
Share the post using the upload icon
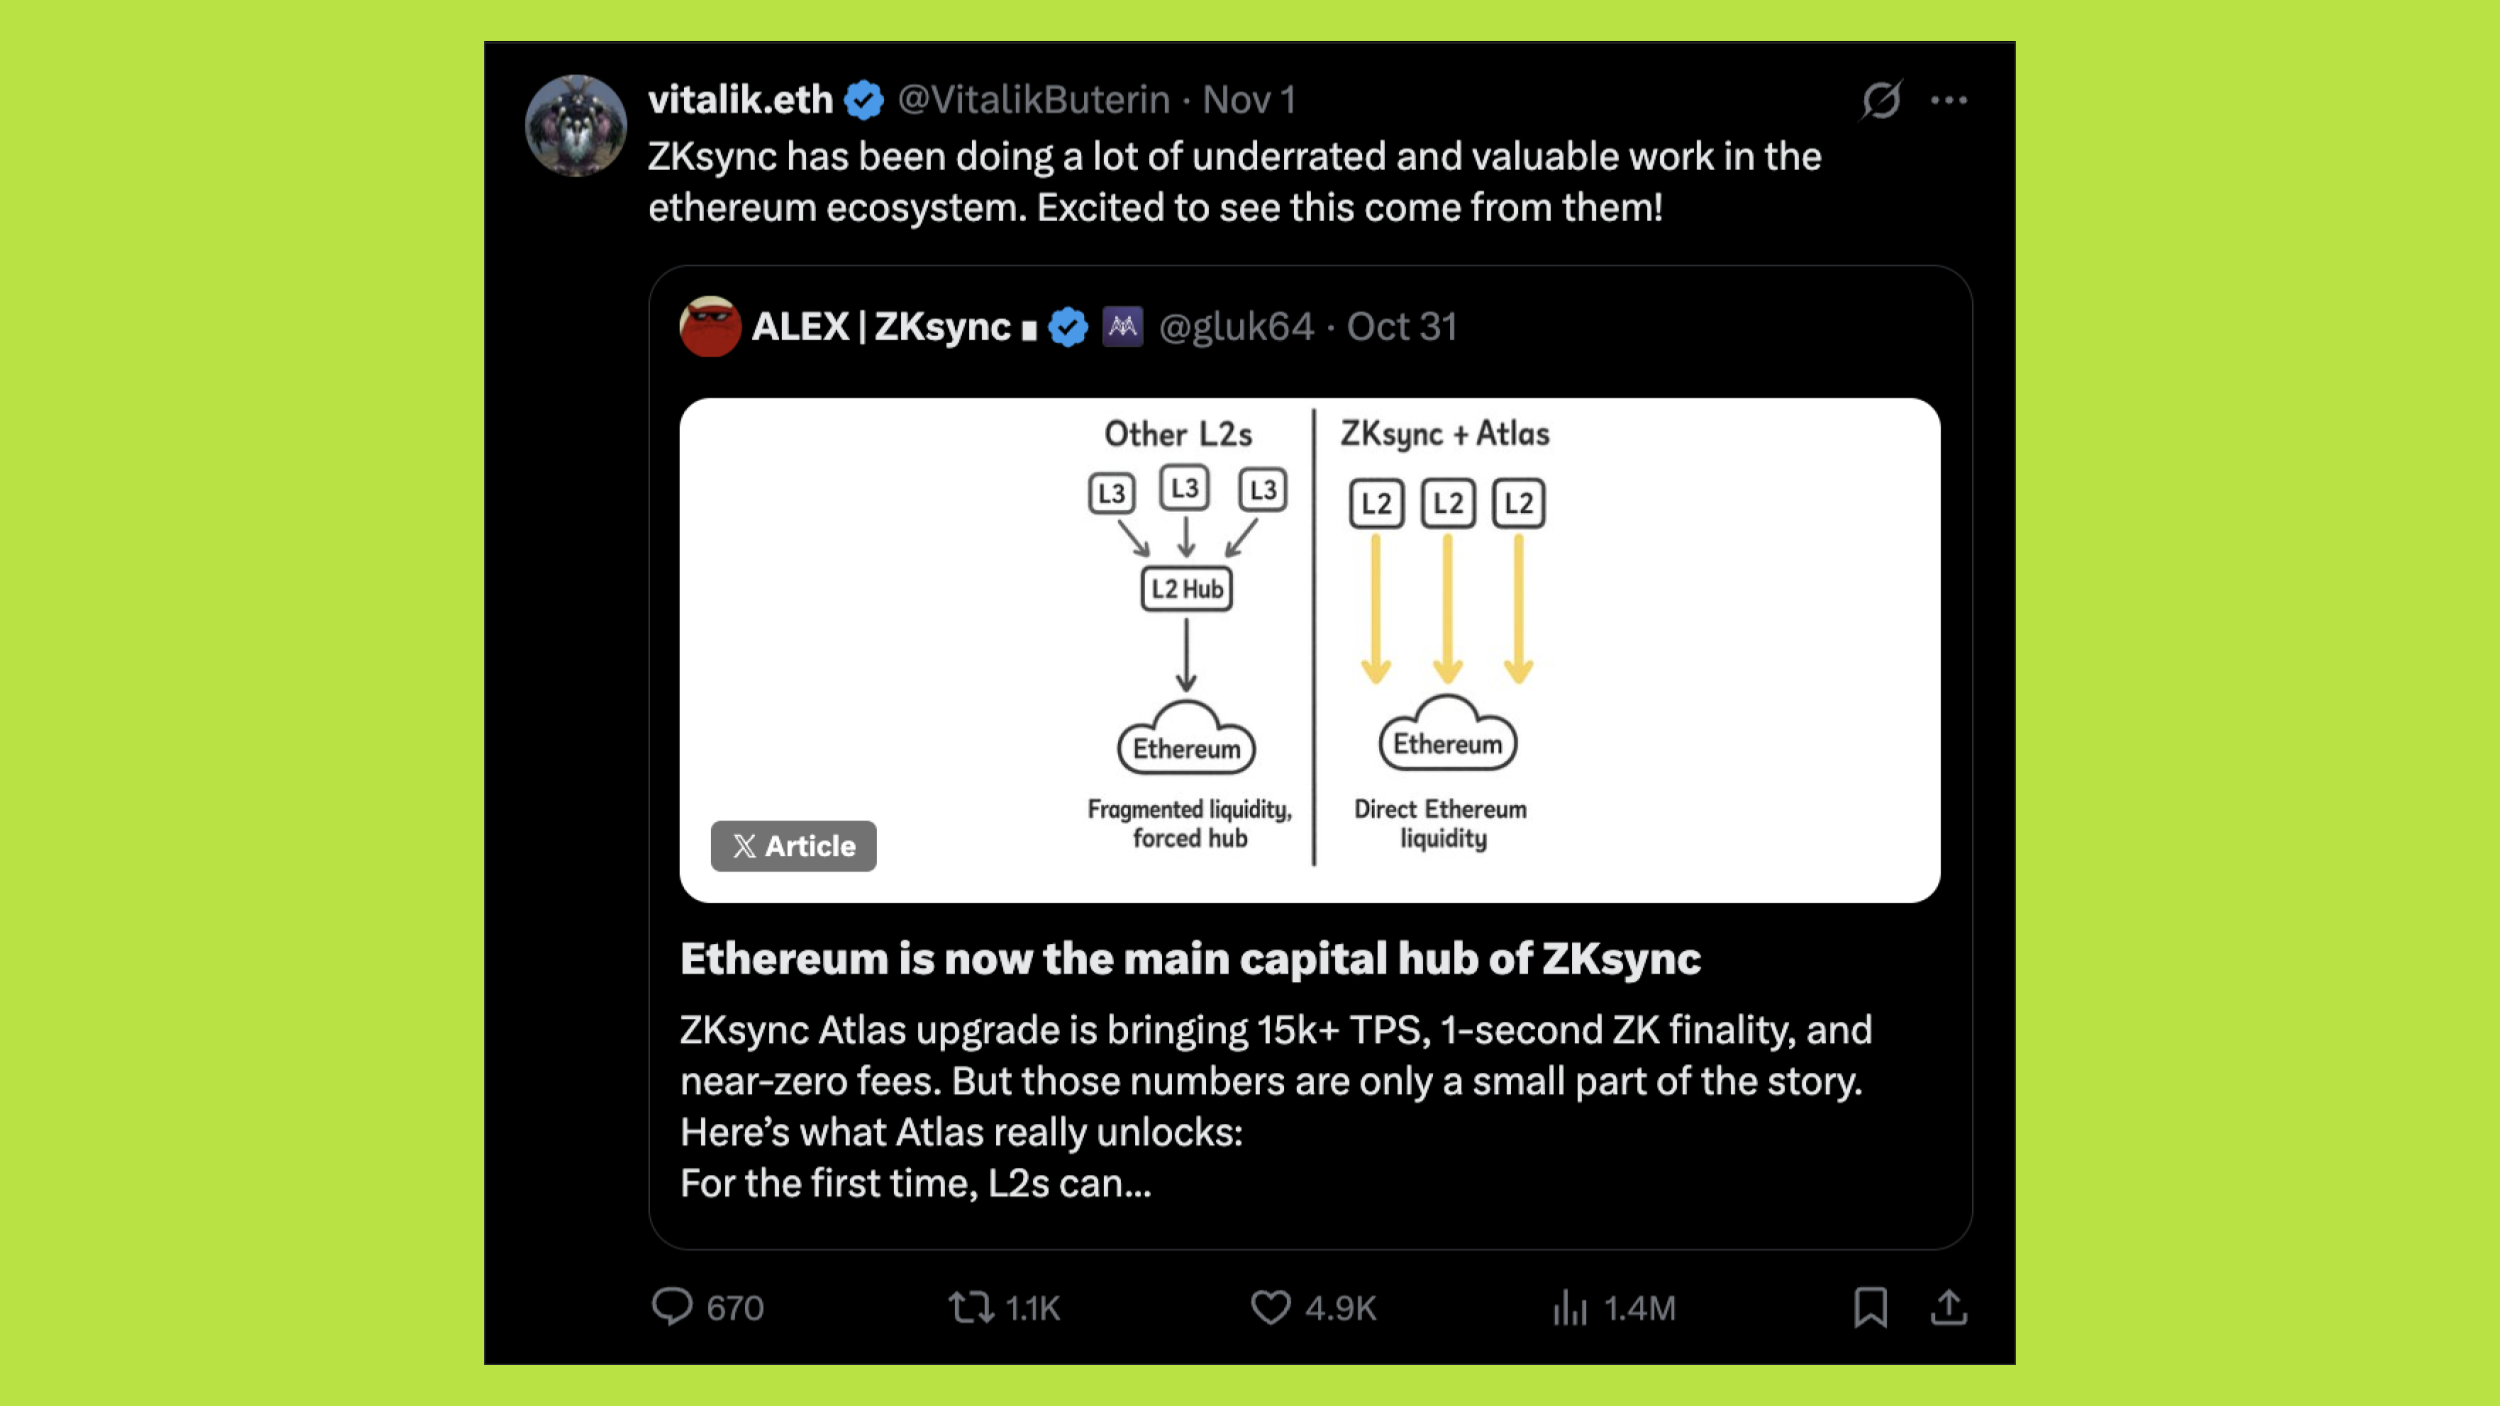pyautogui.click(x=1950, y=1308)
